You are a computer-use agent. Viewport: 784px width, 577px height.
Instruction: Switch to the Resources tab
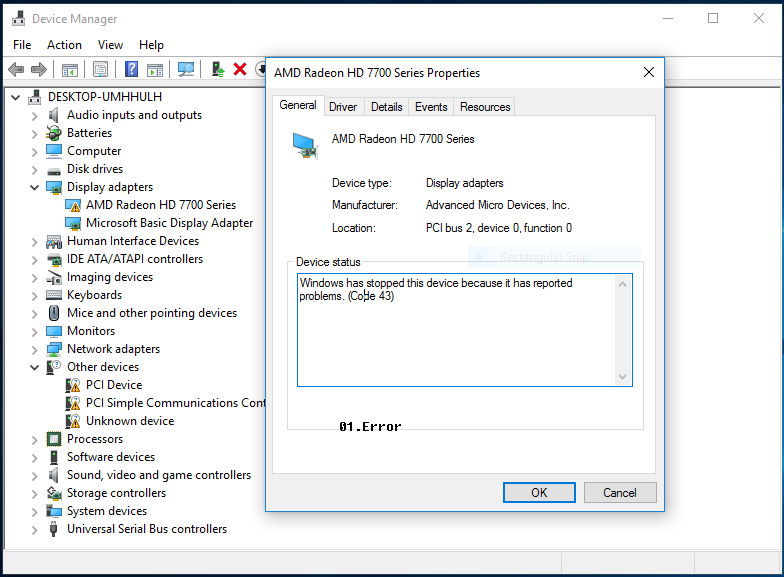click(x=485, y=107)
